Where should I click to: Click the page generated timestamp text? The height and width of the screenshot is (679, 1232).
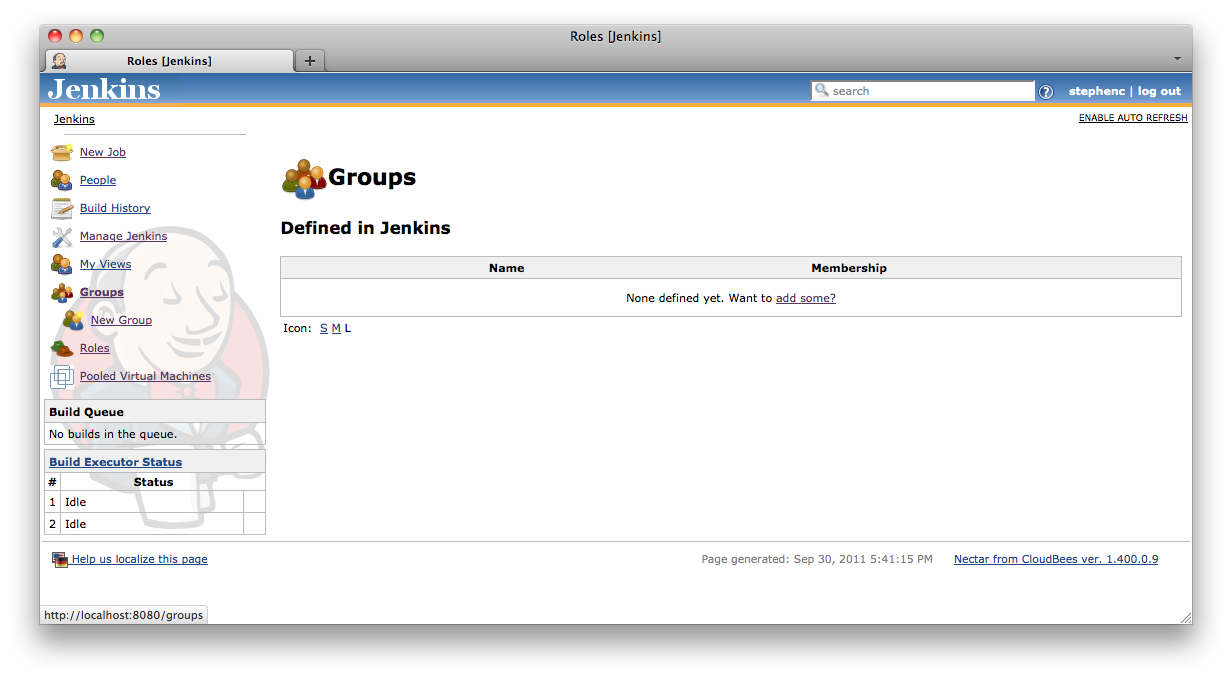click(x=817, y=559)
